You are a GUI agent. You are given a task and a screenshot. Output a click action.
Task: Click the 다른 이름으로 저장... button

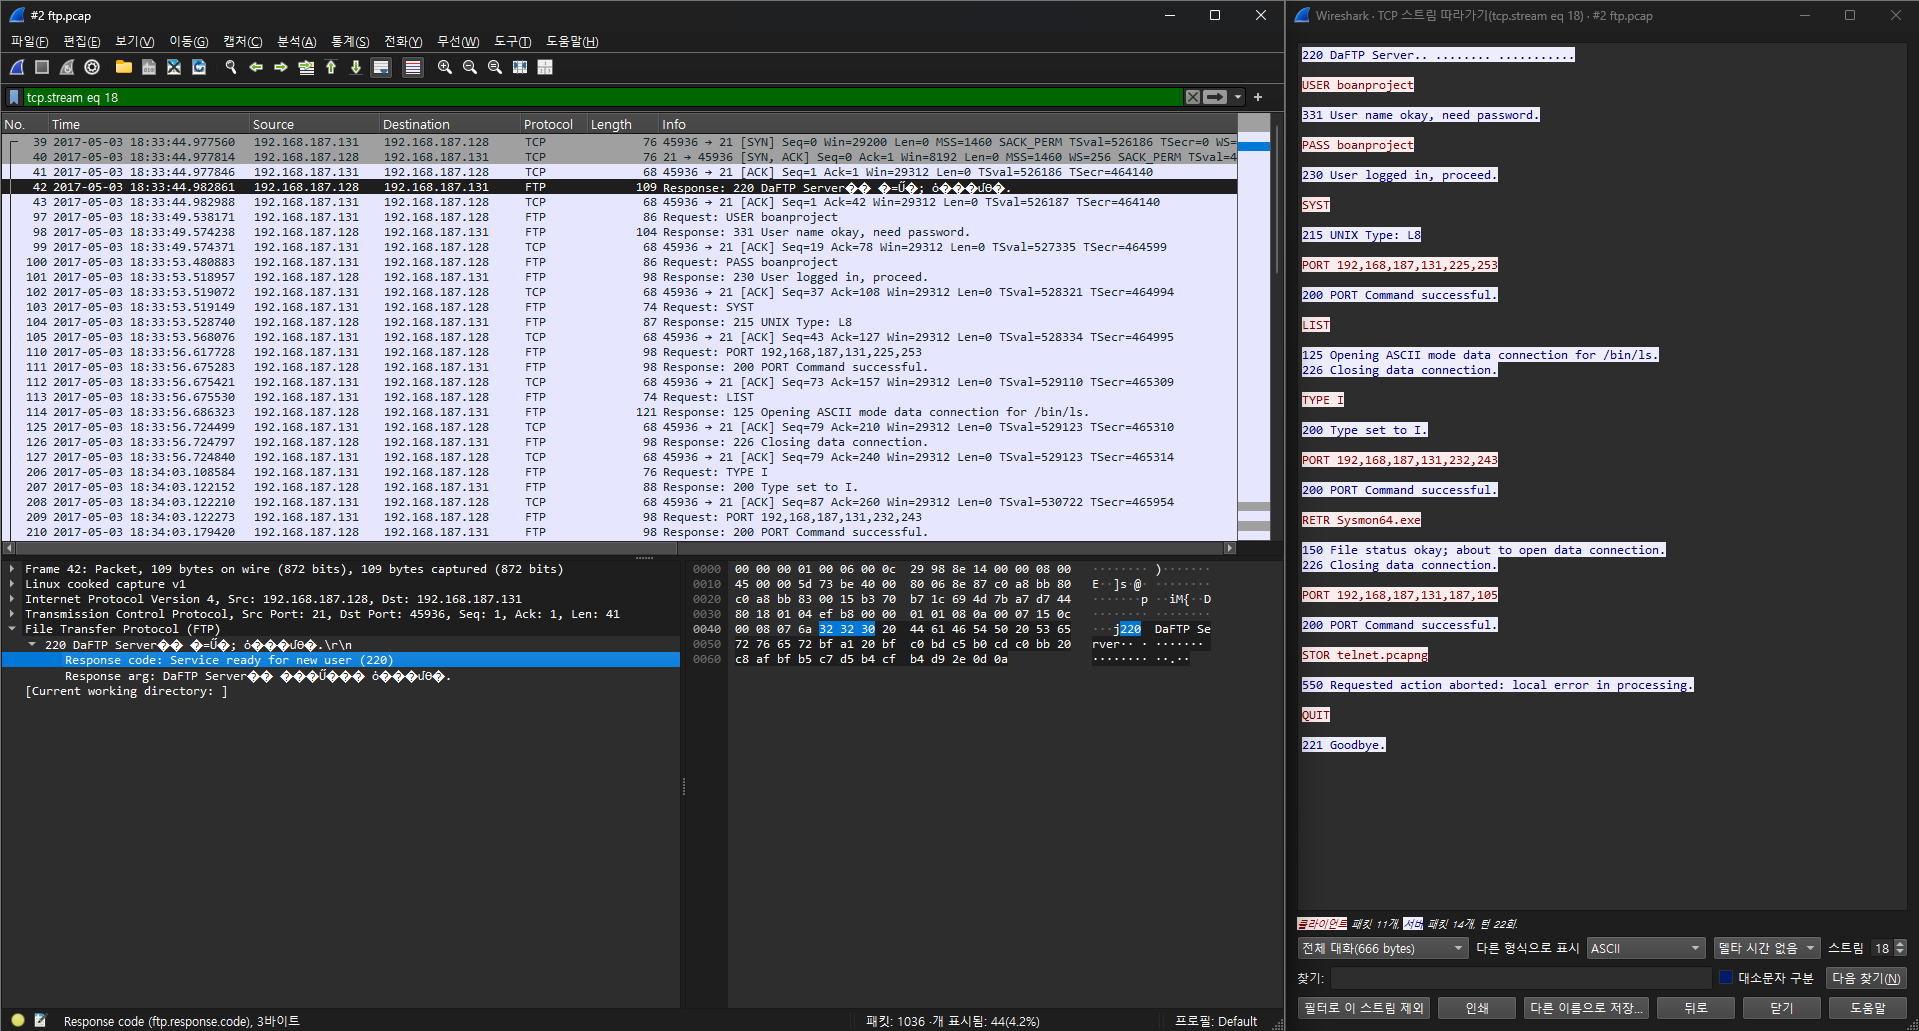pos(1586,1008)
